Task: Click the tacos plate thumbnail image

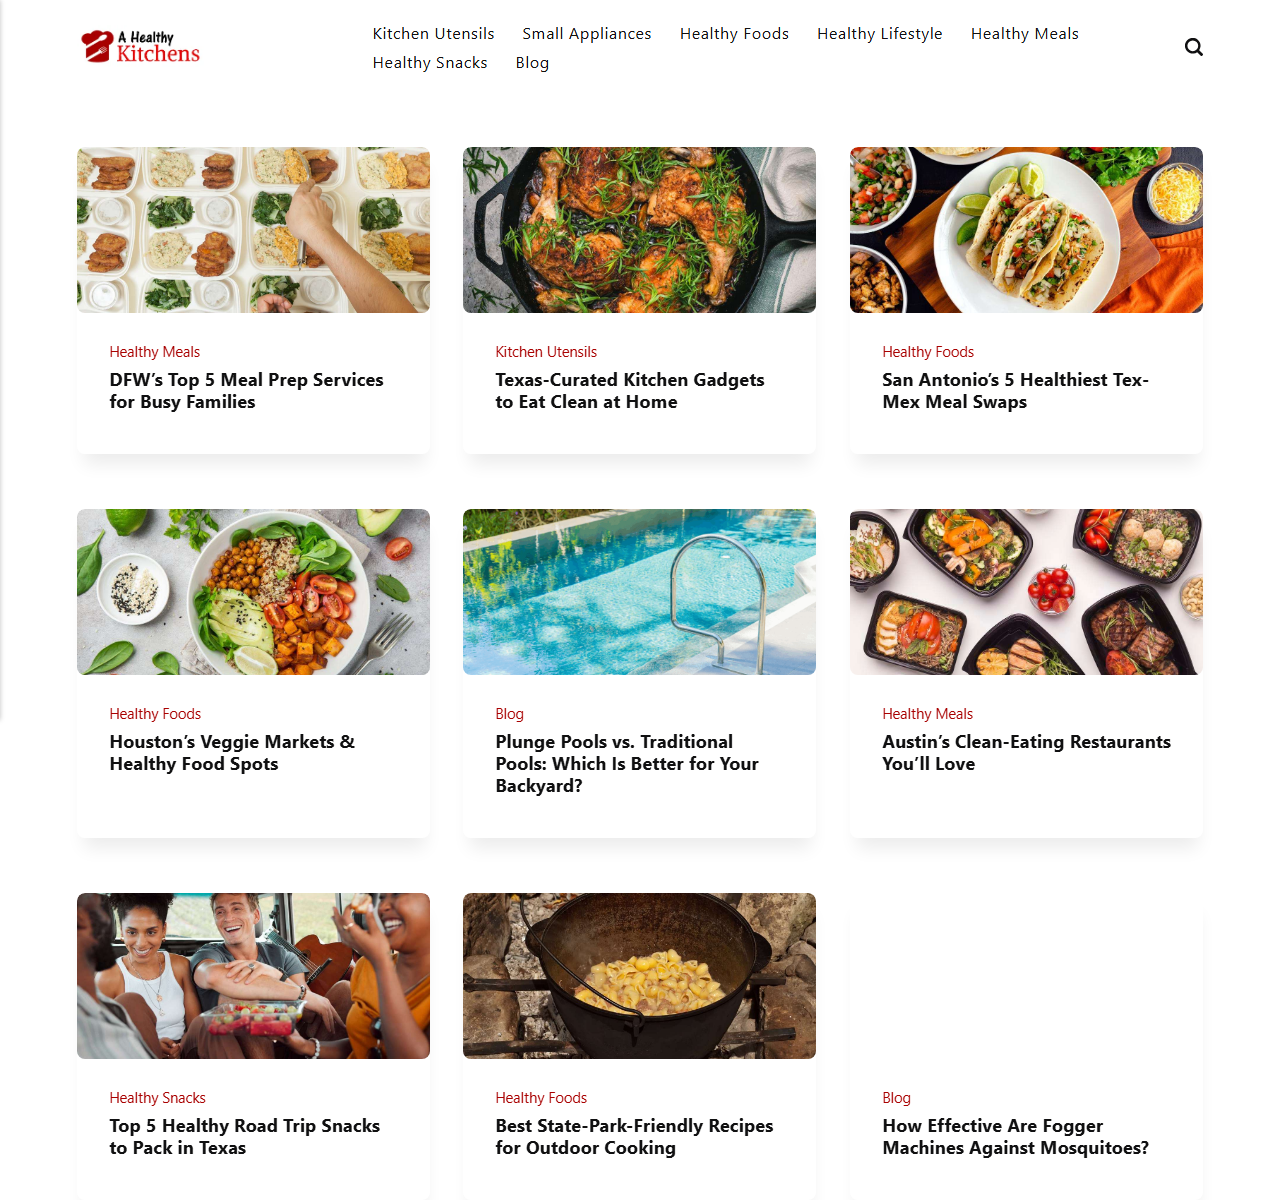Action: click(1026, 230)
